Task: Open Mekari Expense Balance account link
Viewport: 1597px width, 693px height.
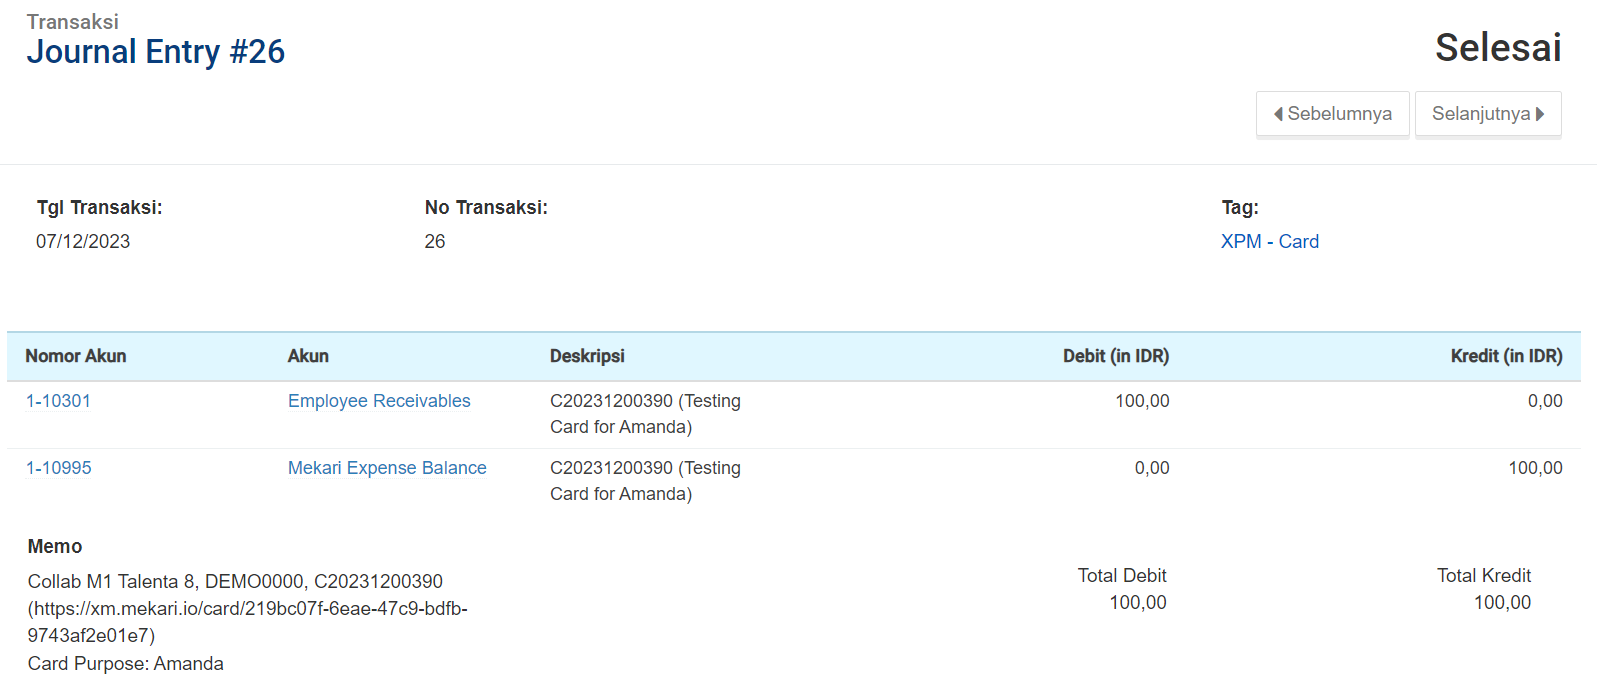Action: click(387, 468)
